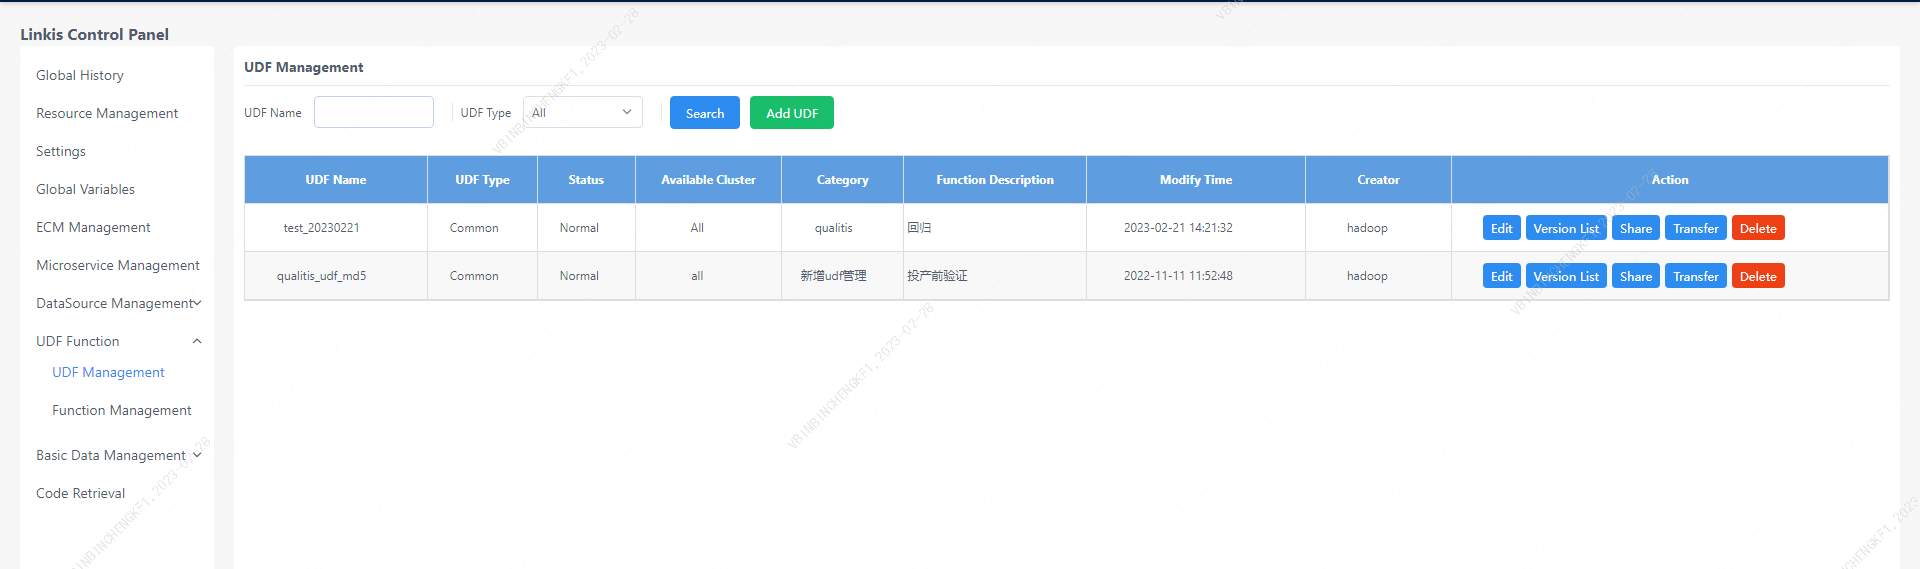The width and height of the screenshot is (1920, 569).
Task: Transfer the test_20230221 UDF
Action: [1695, 228]
